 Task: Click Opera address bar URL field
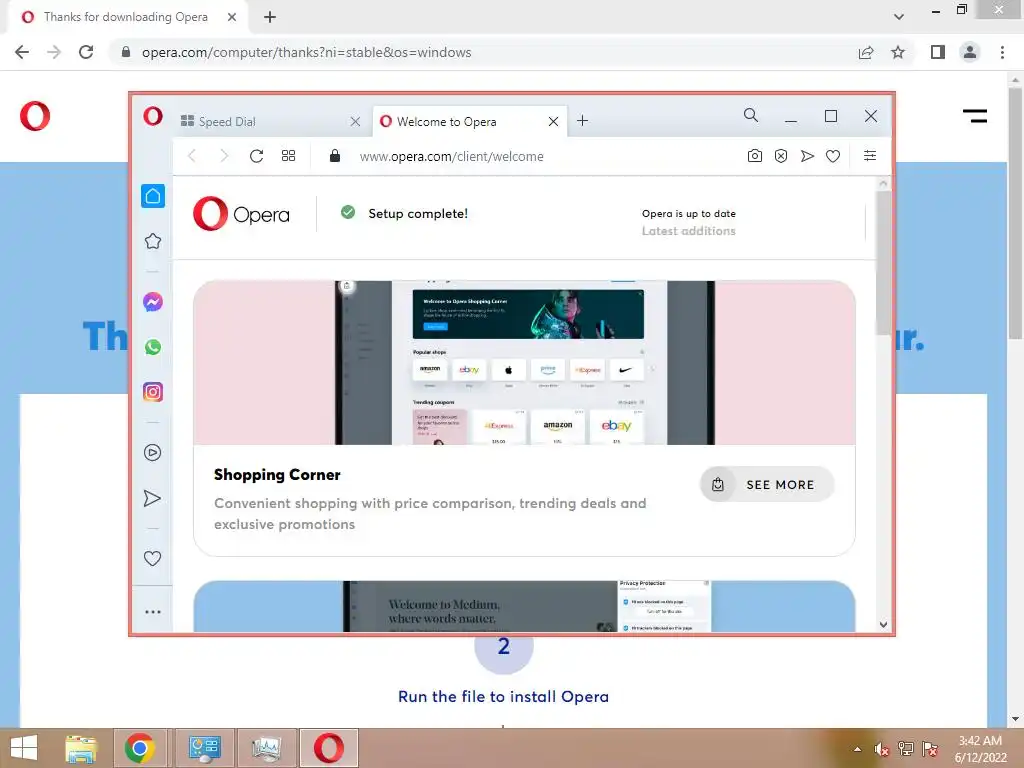tap(451, 156)
